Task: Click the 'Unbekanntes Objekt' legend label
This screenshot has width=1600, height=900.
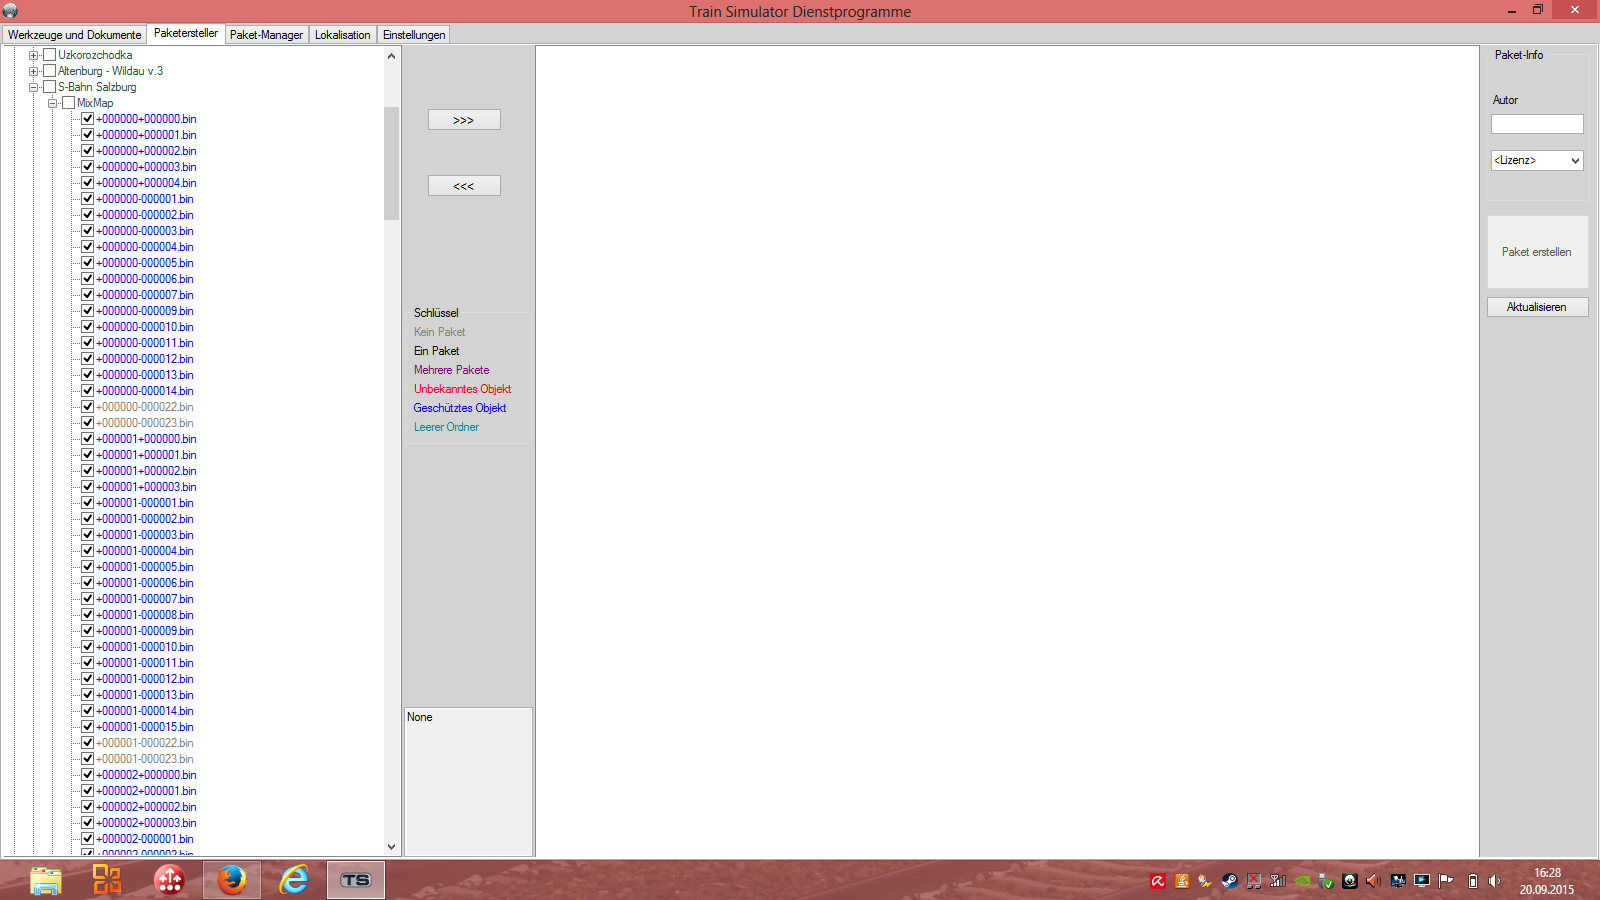Action: pyautogui.click(x=463, y=389)
